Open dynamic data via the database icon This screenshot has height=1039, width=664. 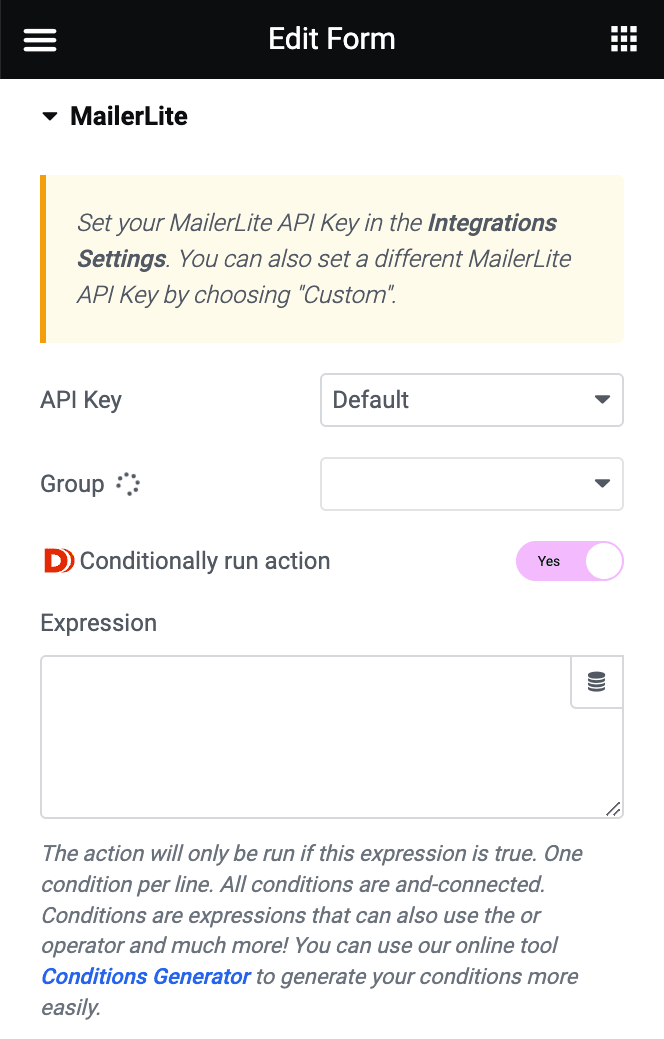click(x=596, y=681)
